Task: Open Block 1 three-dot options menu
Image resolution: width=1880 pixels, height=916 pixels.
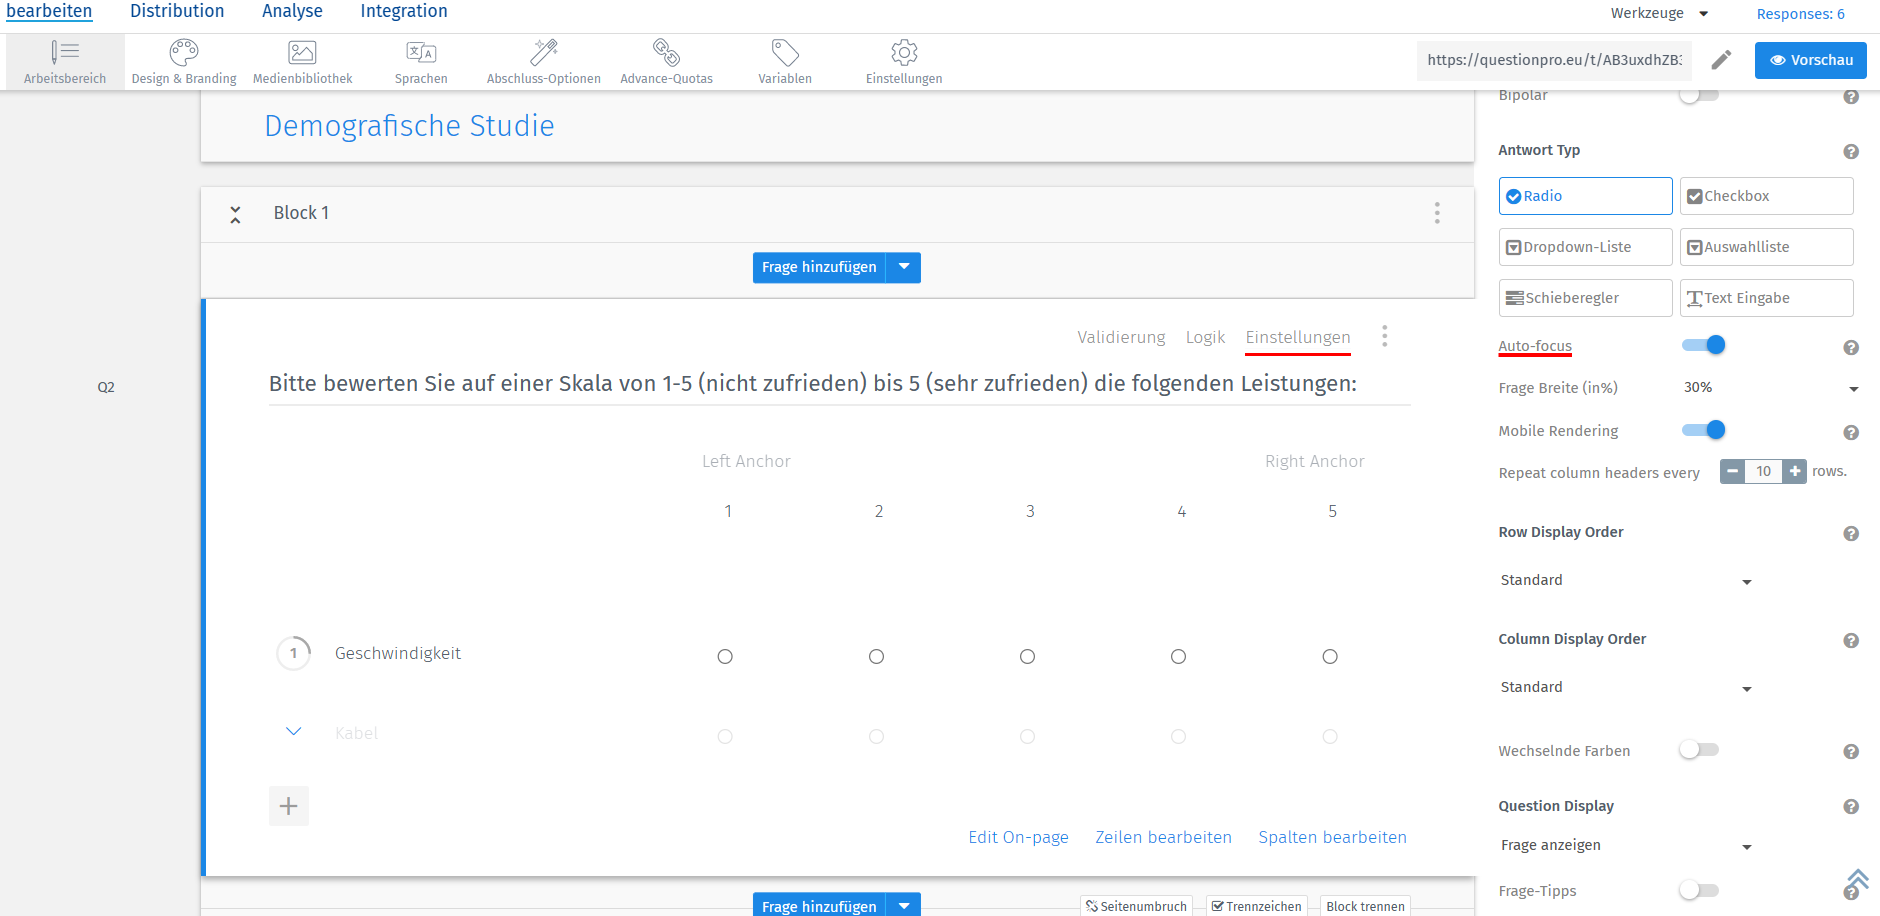Action: (1437, 213)
